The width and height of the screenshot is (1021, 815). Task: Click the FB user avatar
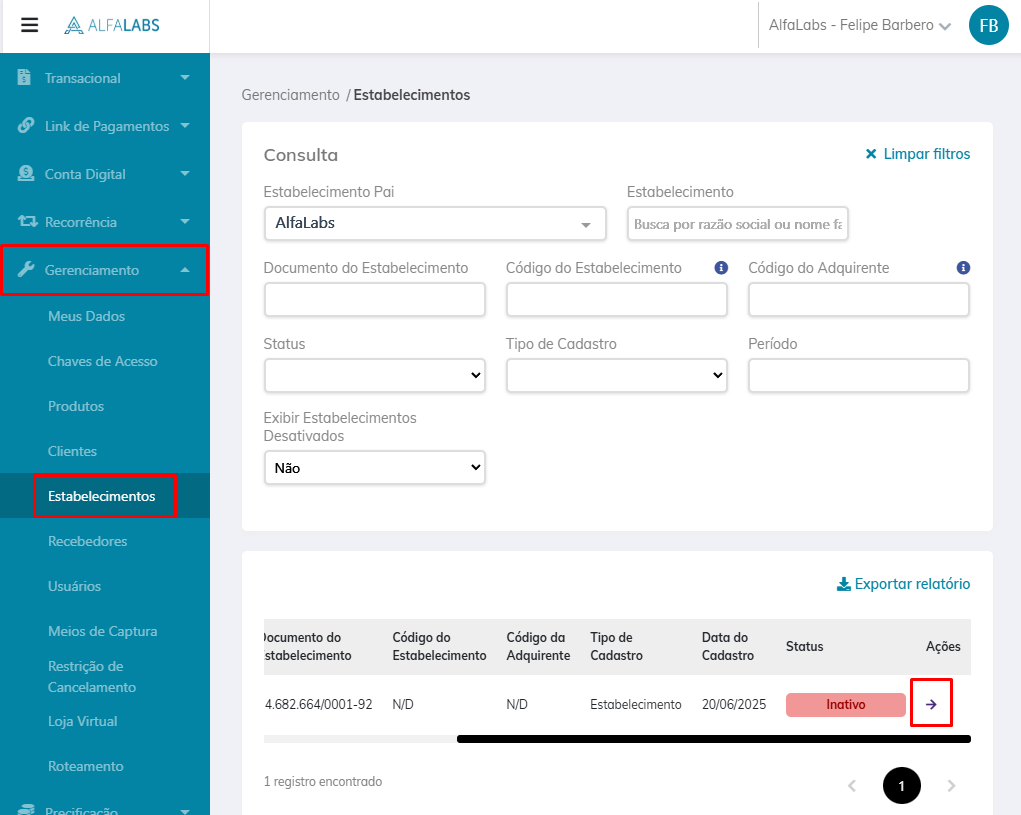coord(988,26)
